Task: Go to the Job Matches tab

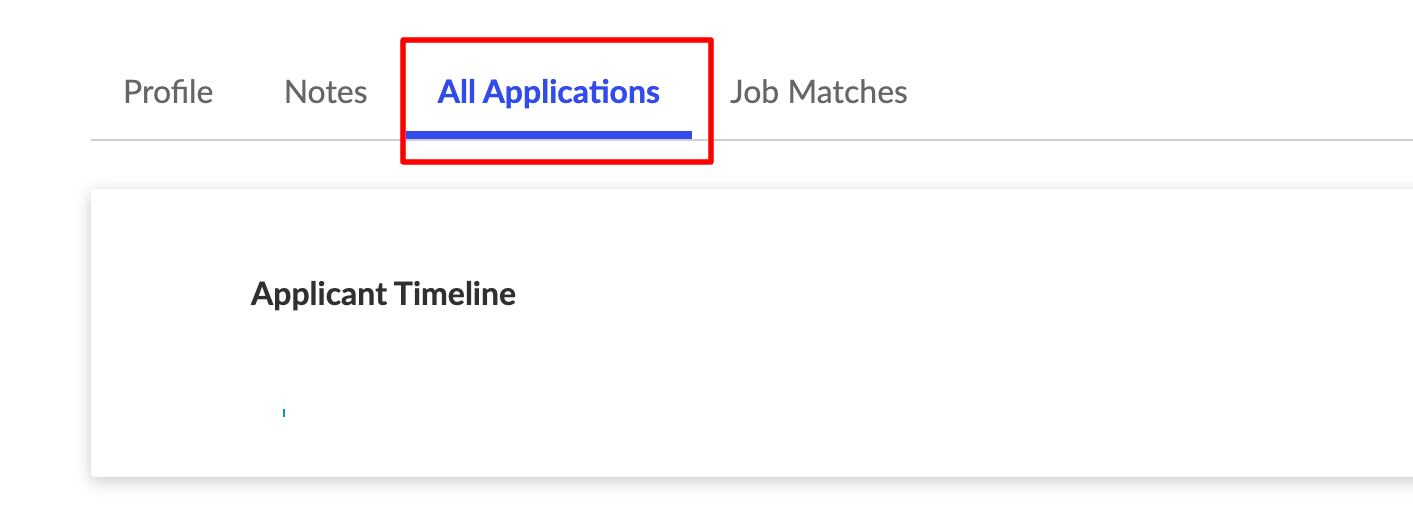Action: click(x=818, y=92)
